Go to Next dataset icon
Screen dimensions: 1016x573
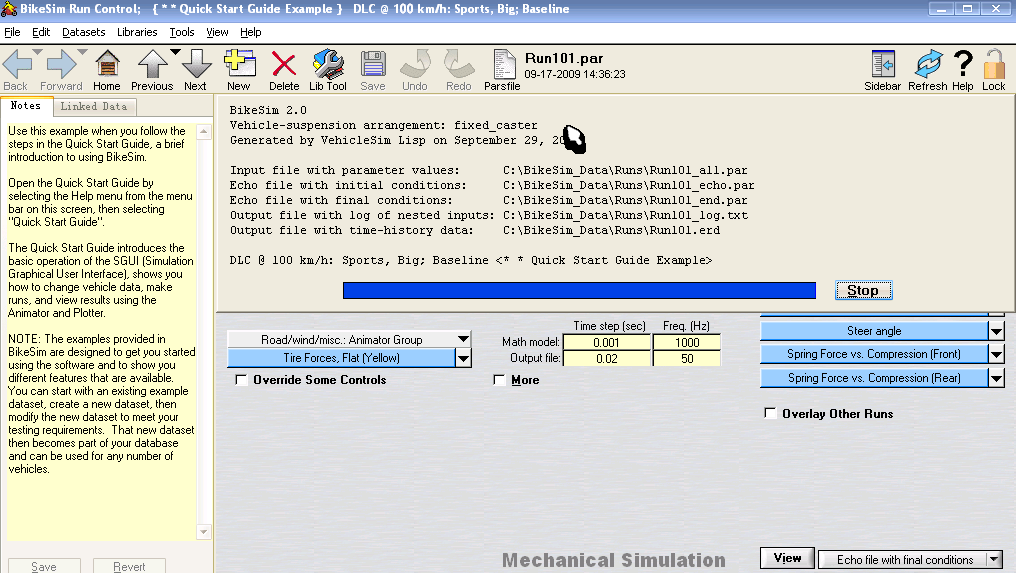(196, 65)
